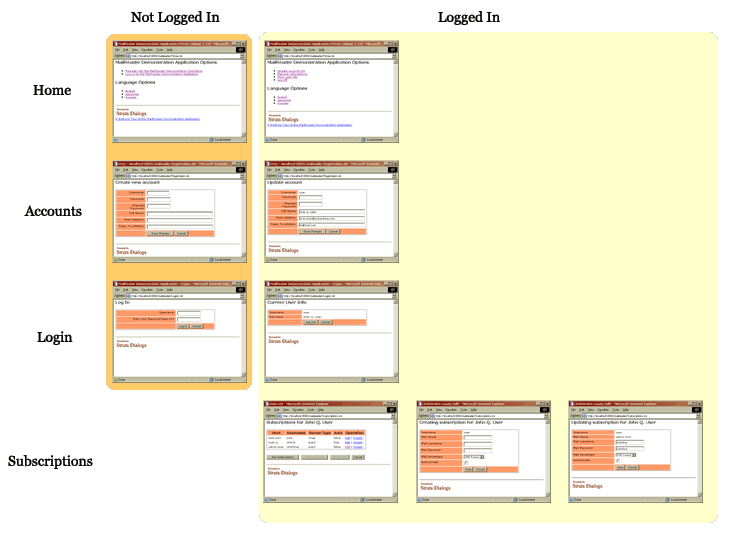Open address bar dropdown in Update account window
Image resolution: width=730 pixels, height=540 pixels.
pyautogui.click(x=394, y=176)
